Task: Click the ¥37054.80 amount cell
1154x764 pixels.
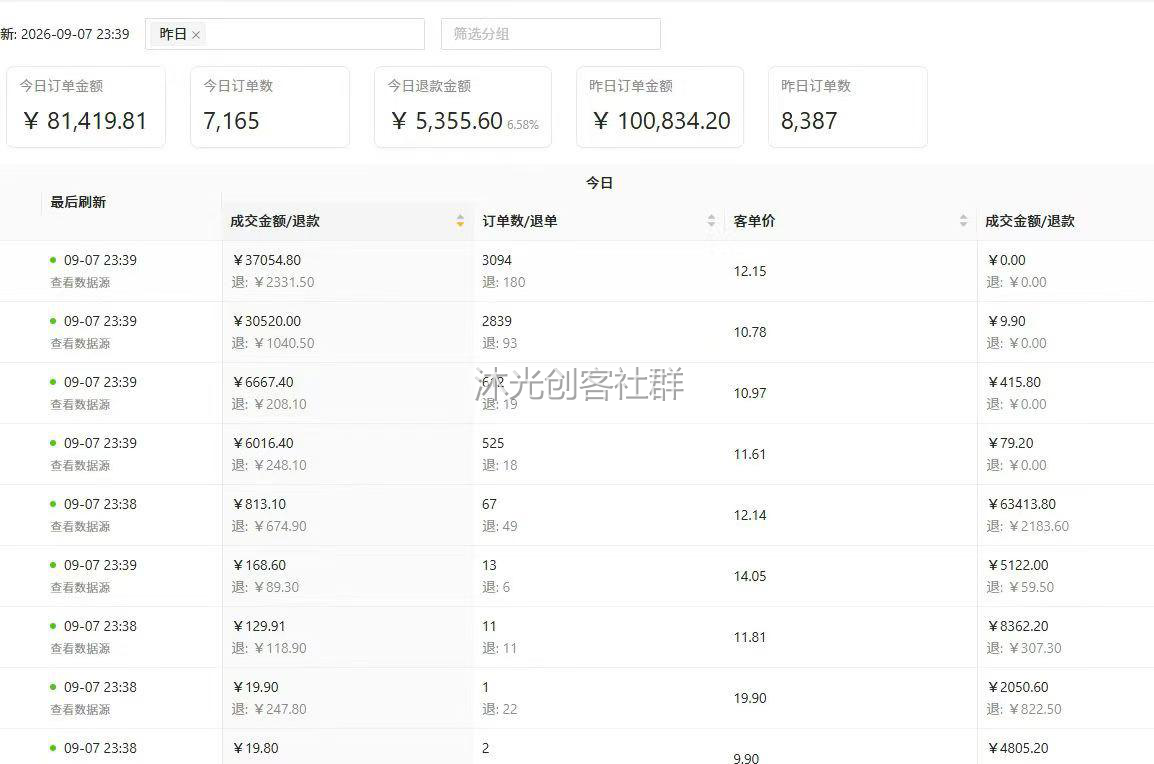Action: coord(266,261)
